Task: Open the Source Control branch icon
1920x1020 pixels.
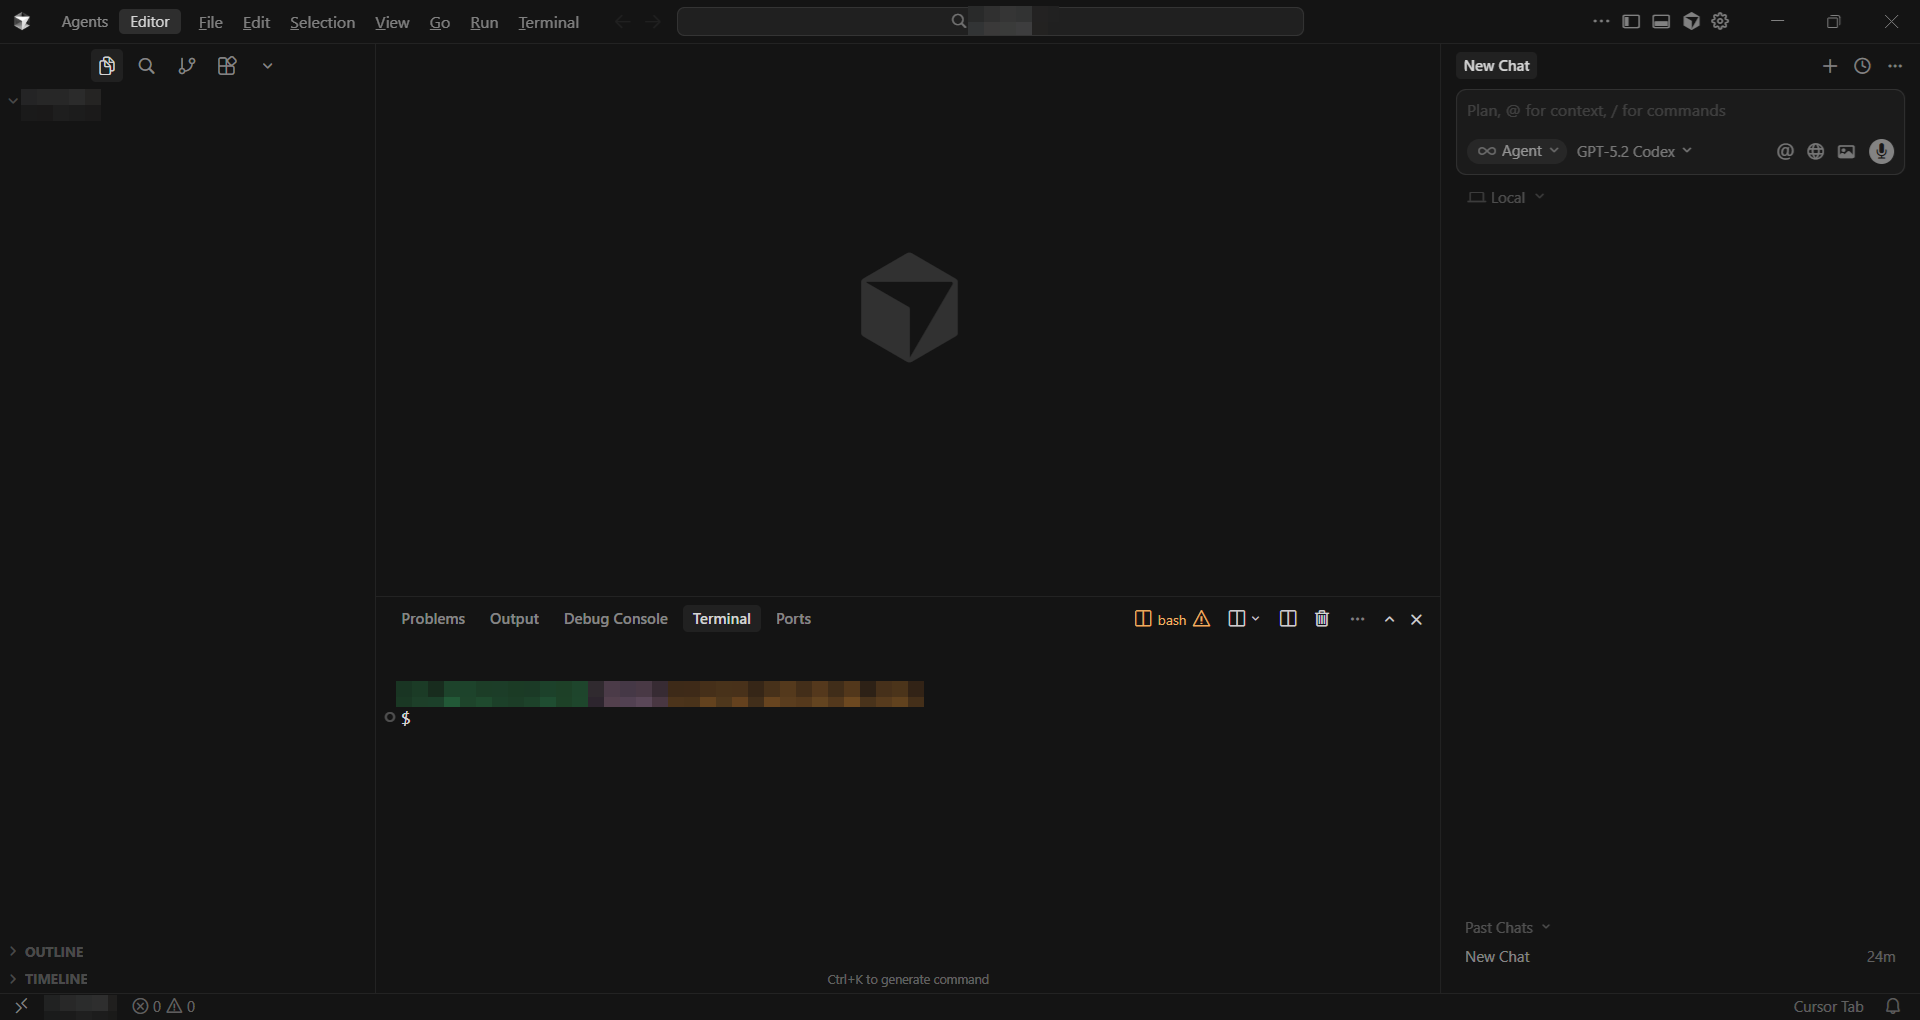Action: tap(186, 66)
